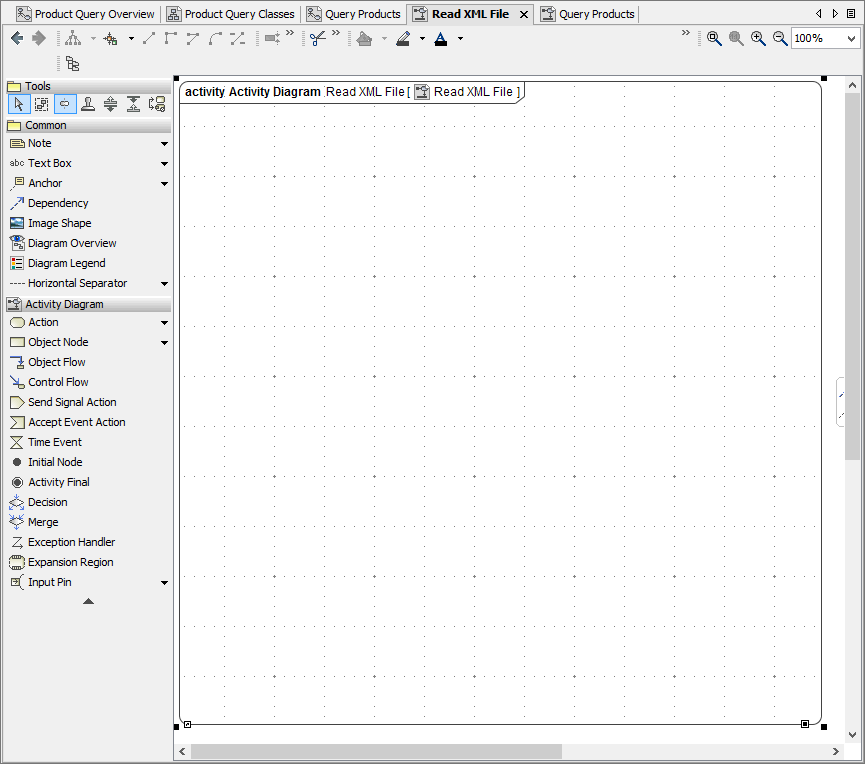The height and width of the screenshot is (764, 865).
Task: Toggle the link creation mode tool
Action: coord(64,103)
